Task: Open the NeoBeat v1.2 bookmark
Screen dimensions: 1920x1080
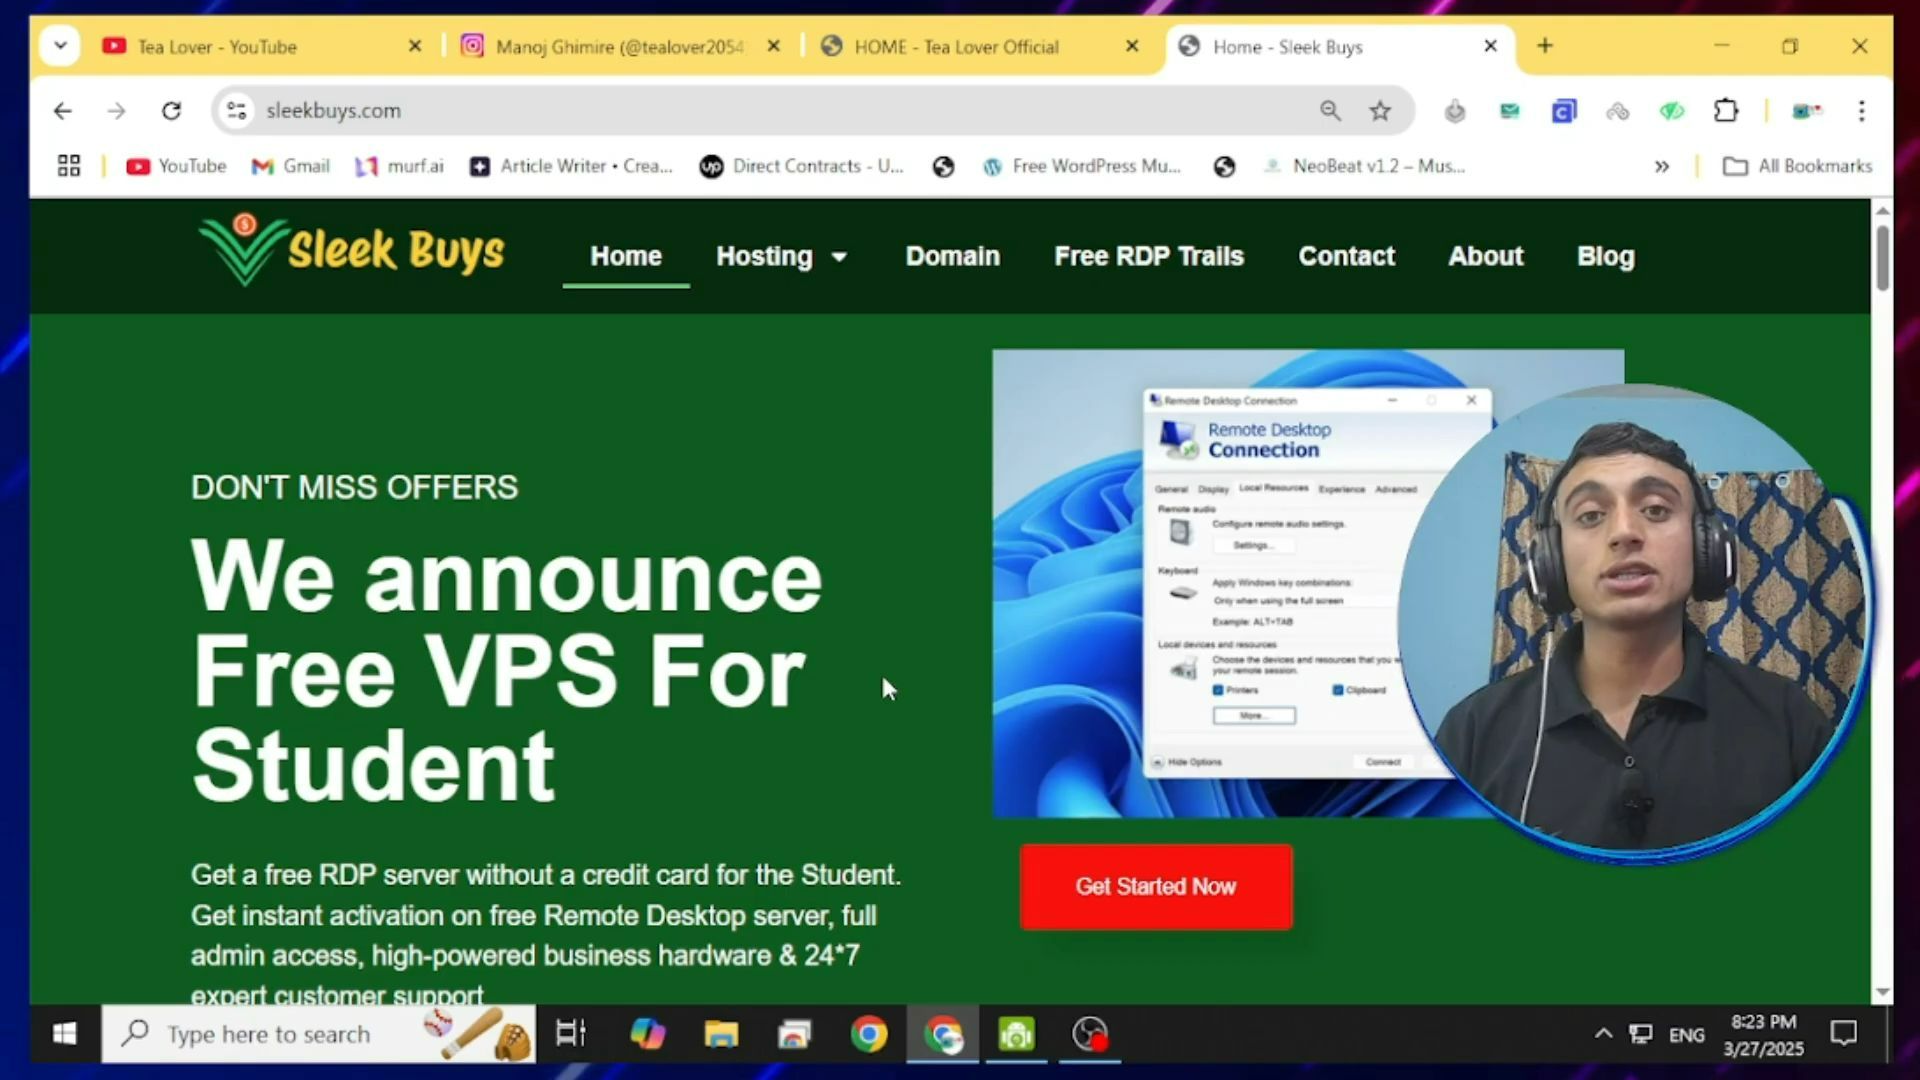Action: click(x=1365, y=166)
